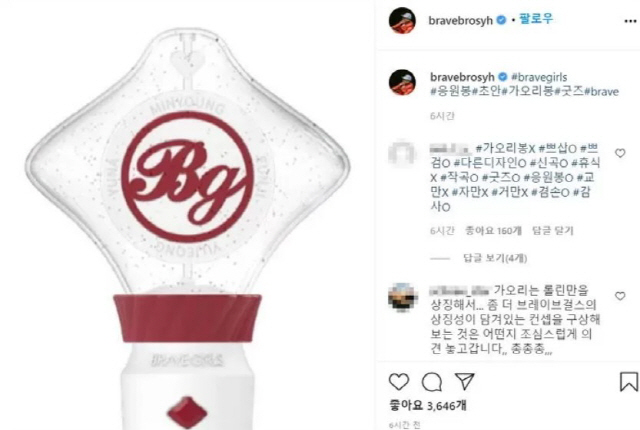Viewport: 640px width, 430px height.
Task: Like the second comment about 가오리
Action: [620, 296]
